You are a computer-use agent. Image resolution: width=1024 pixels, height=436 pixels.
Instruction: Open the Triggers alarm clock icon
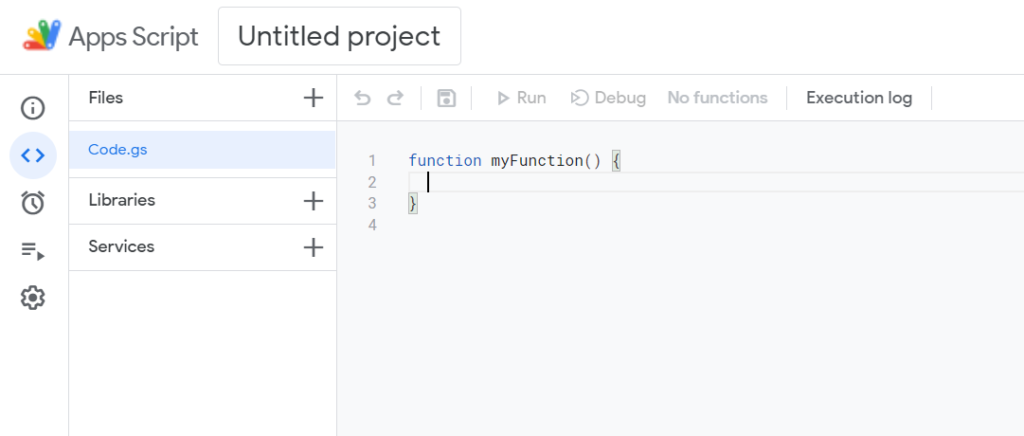tap(33, 202)
